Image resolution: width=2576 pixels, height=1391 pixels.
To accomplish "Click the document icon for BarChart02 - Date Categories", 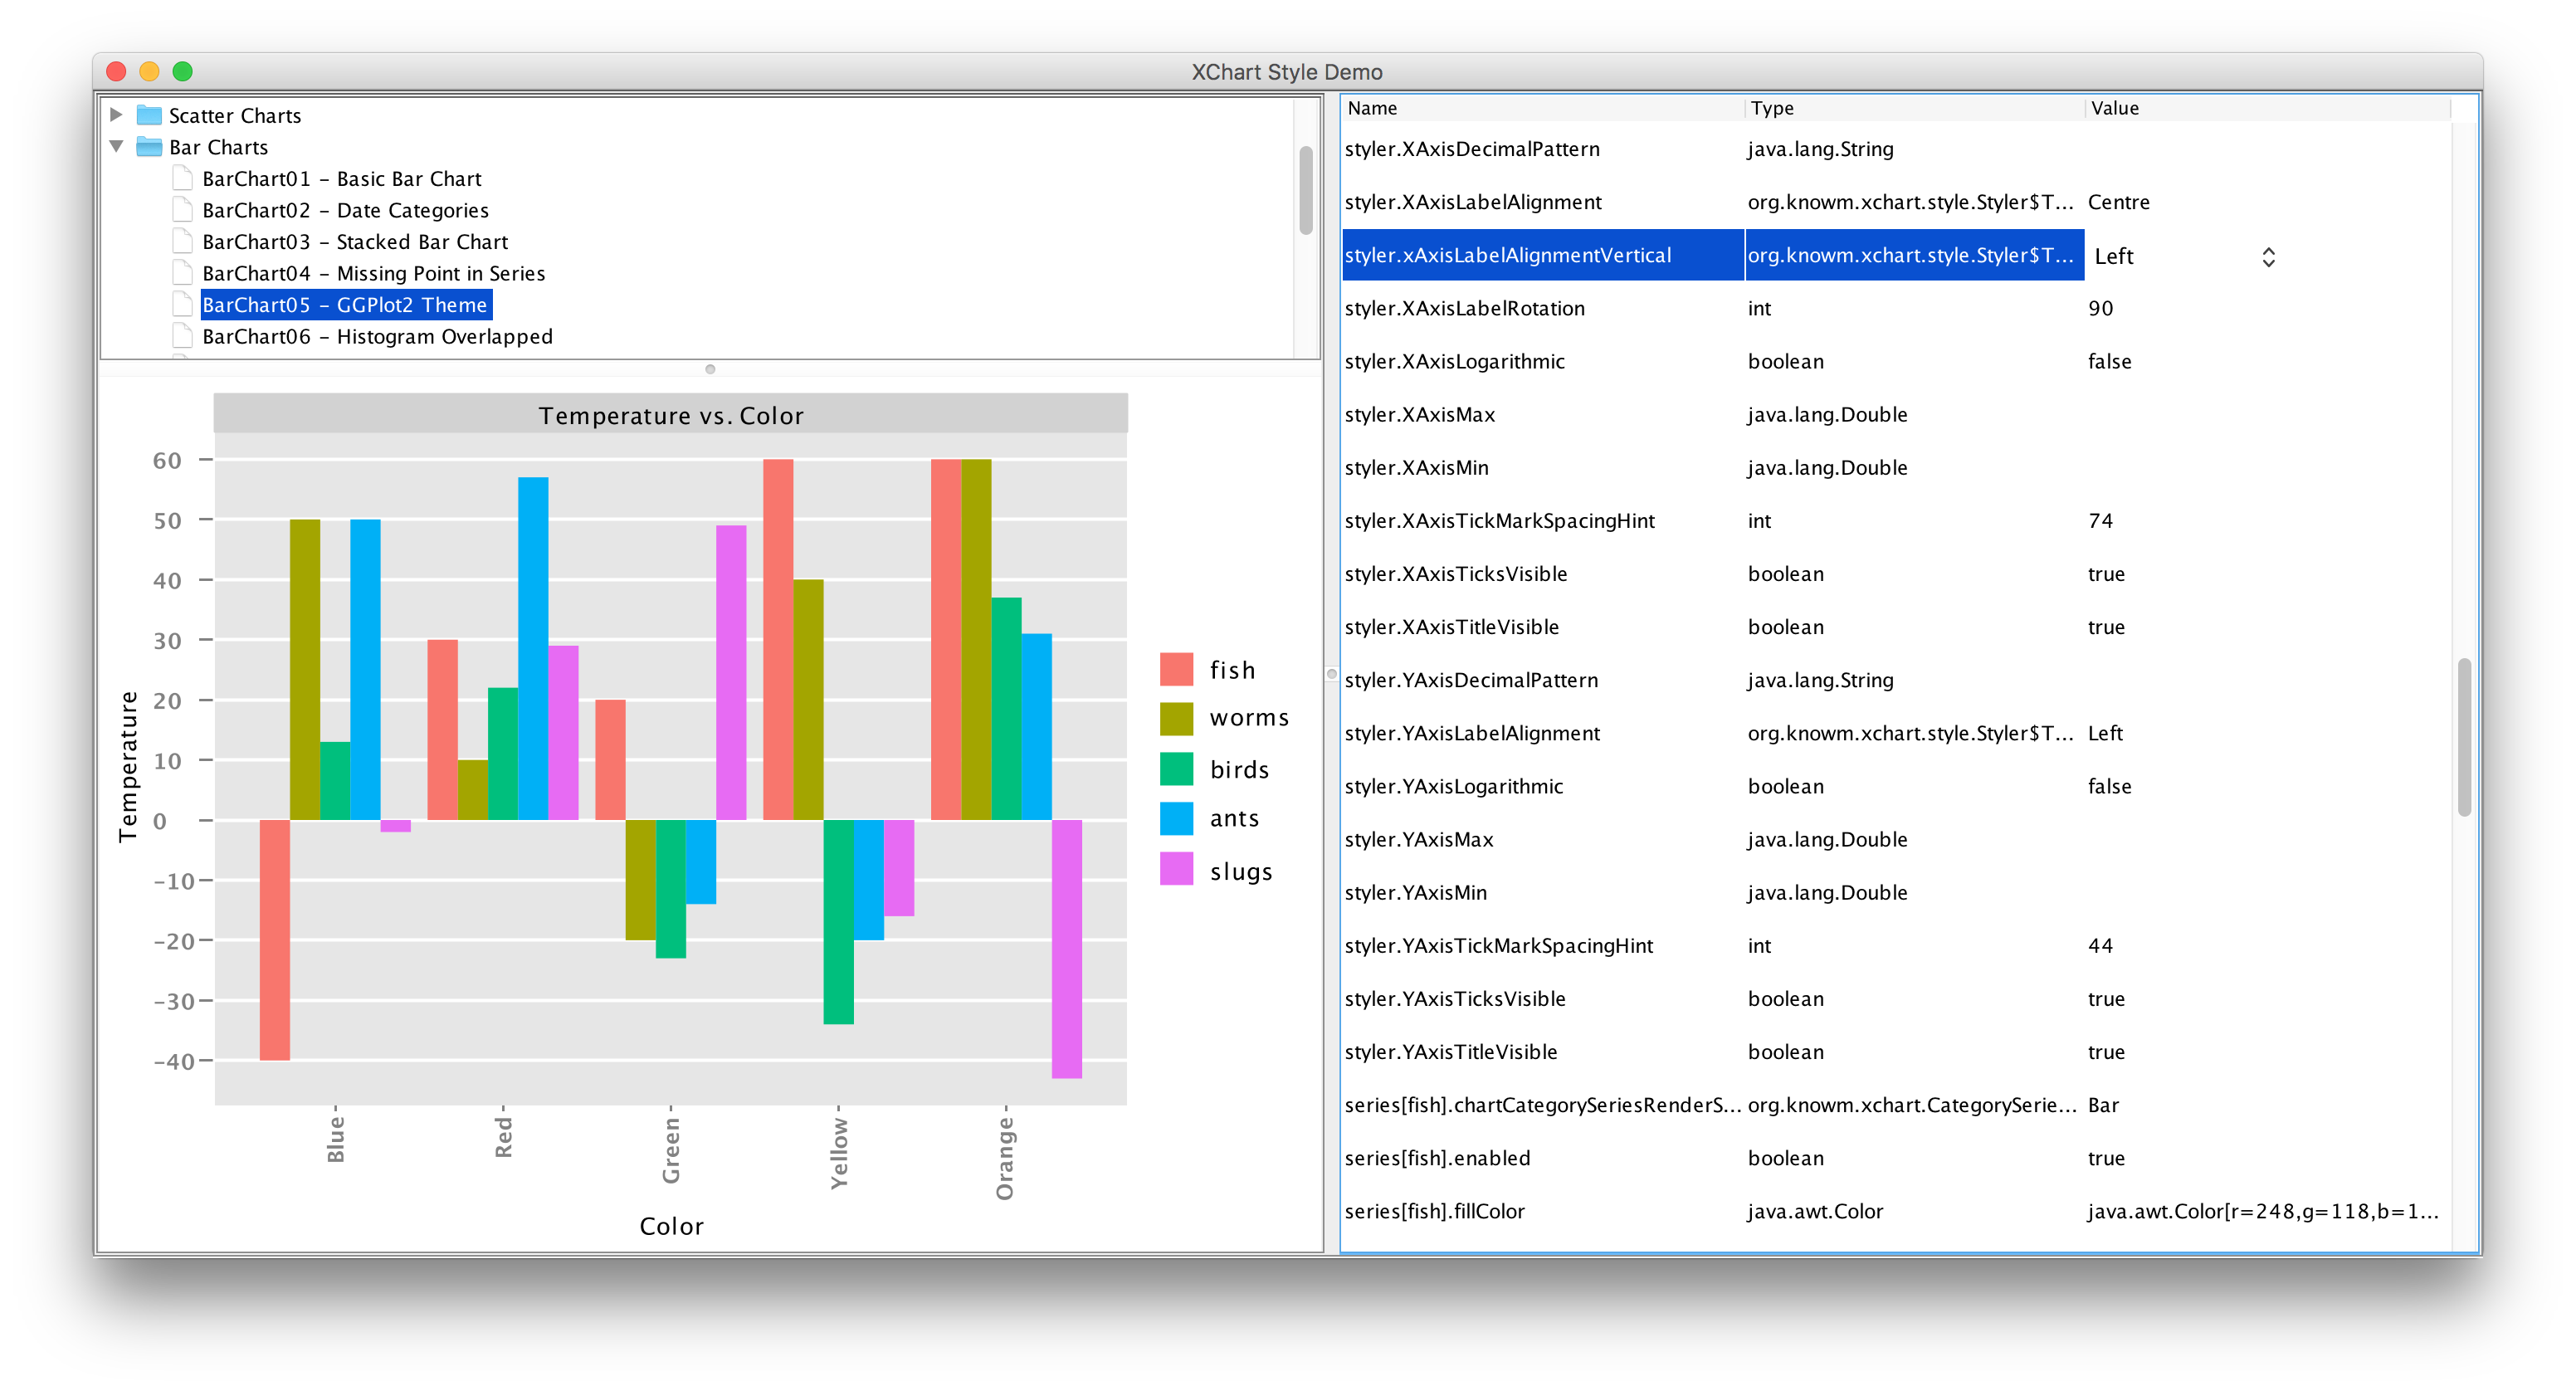I will pyautogui.click(x=182, y=210).
